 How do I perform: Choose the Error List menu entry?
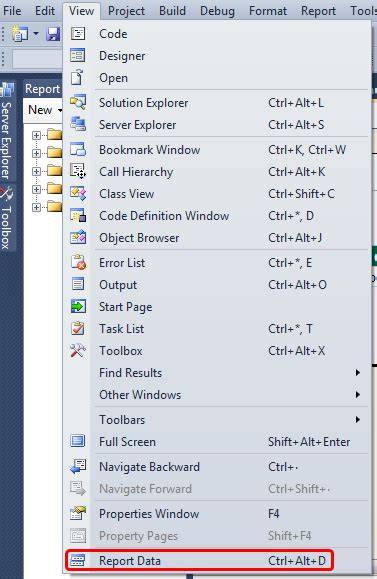pos(217,263)
